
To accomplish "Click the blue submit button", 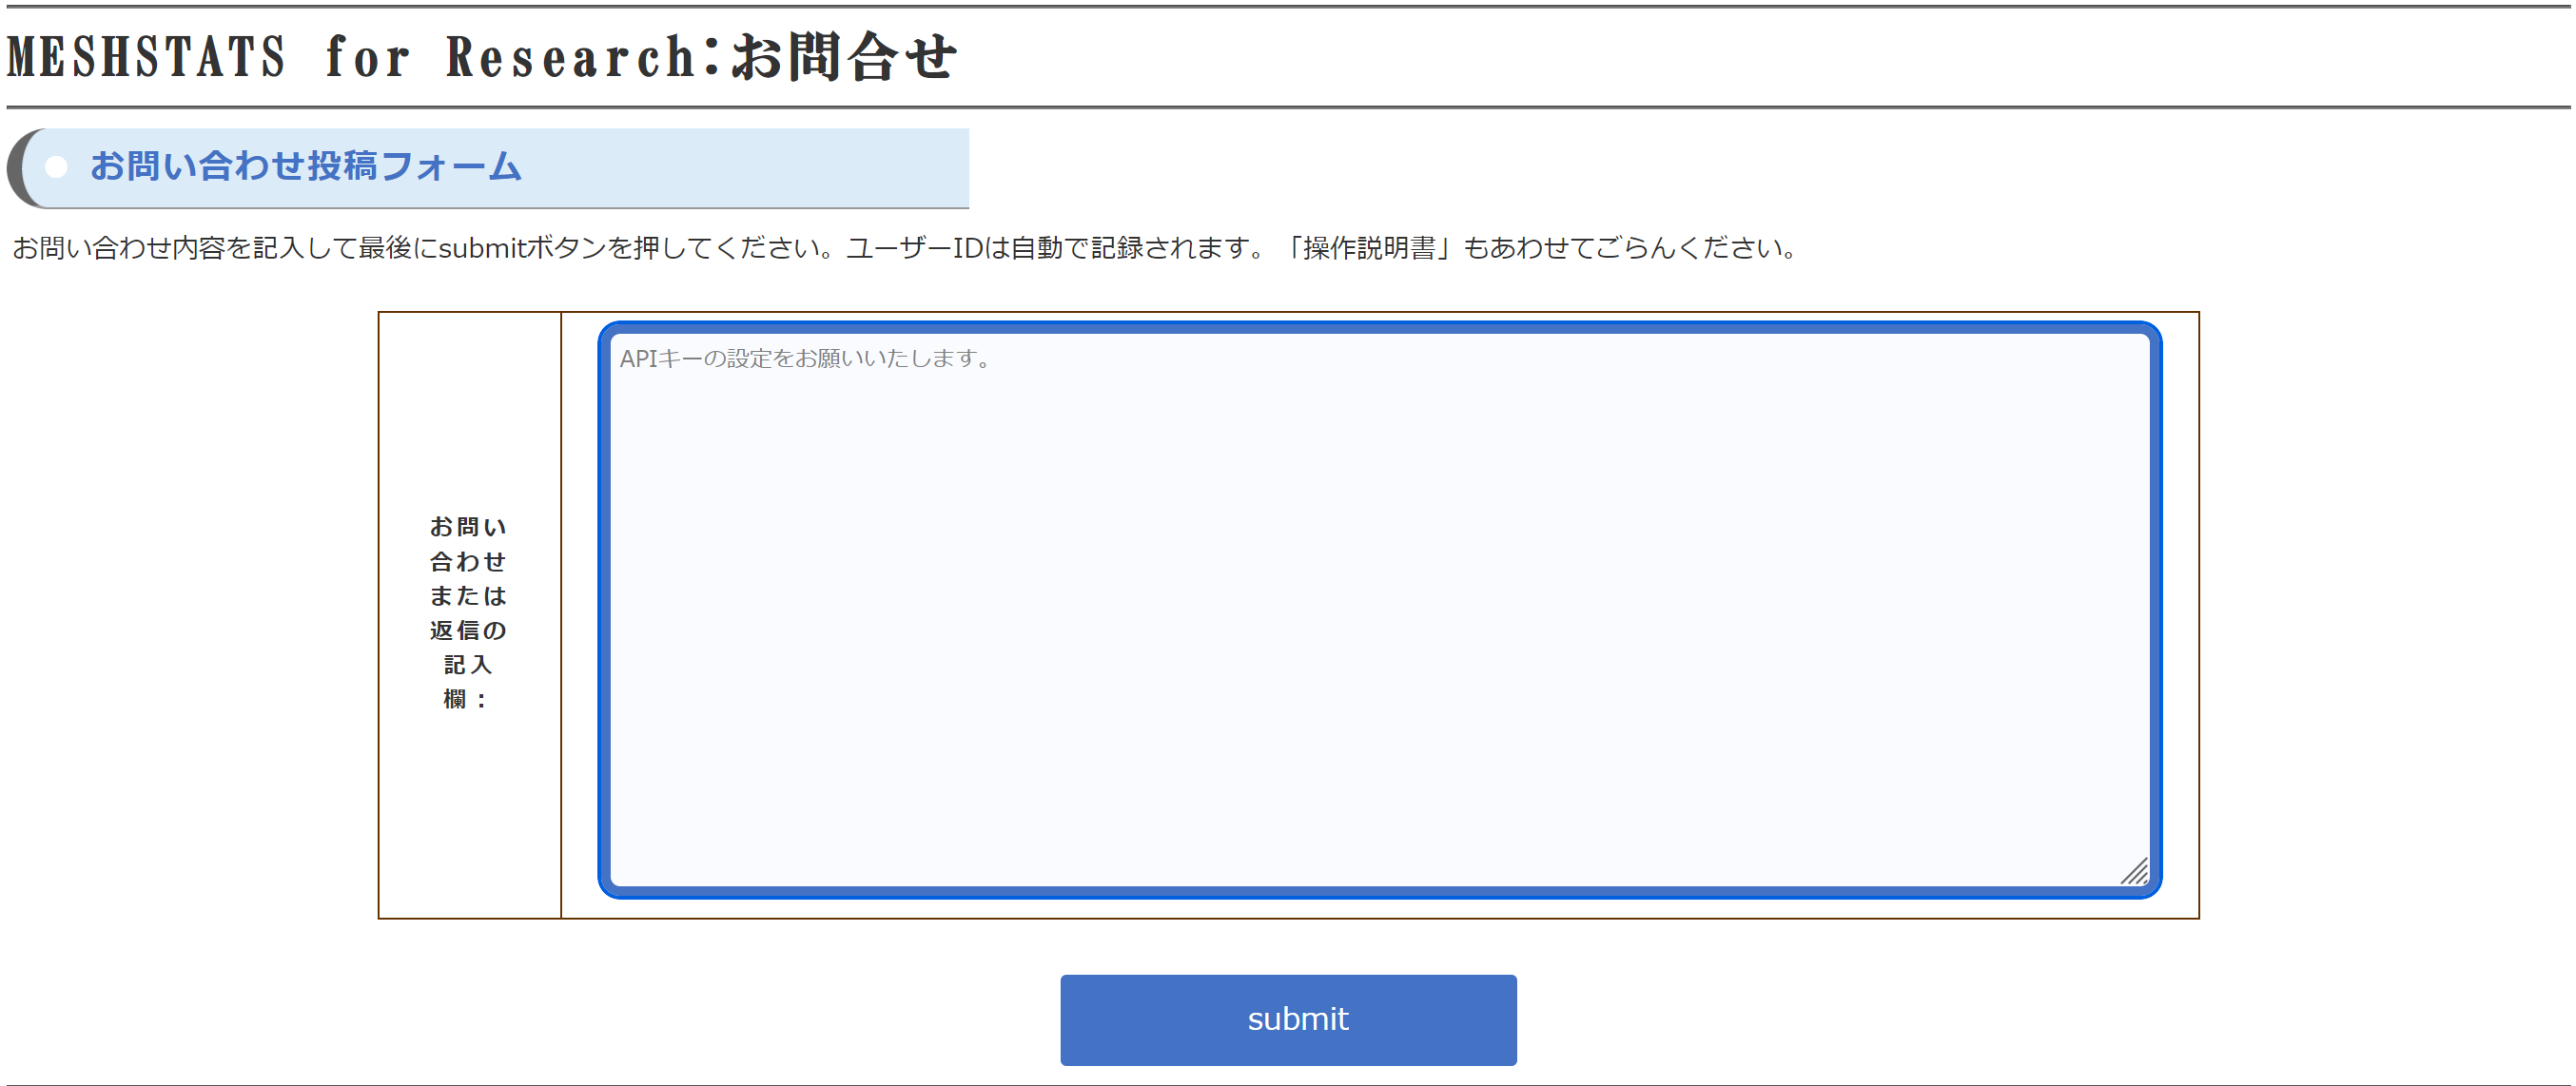I will 1288,1019.
